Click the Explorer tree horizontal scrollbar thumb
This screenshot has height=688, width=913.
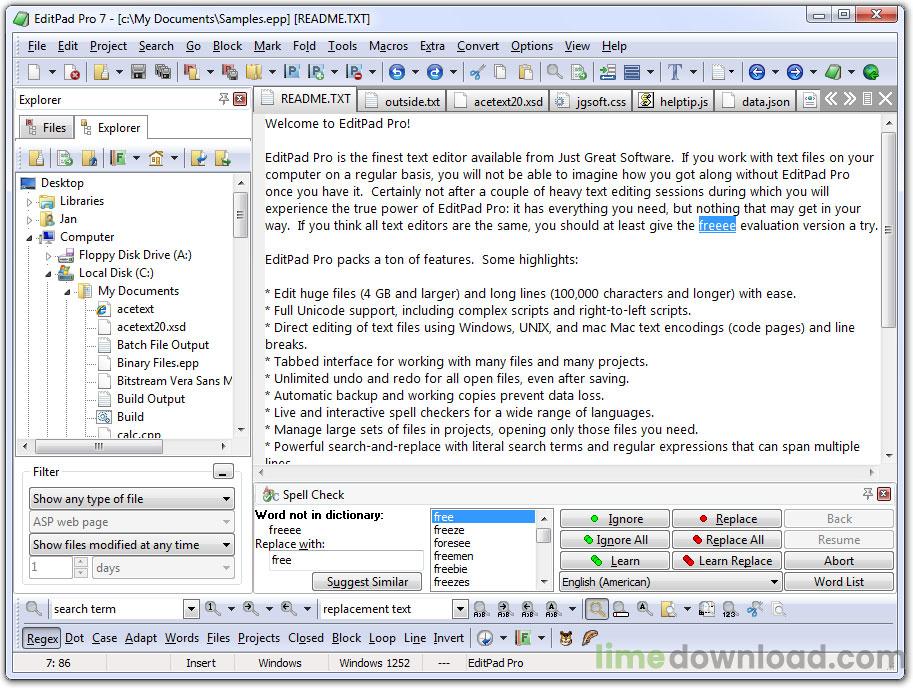click(x=99, y=446)
